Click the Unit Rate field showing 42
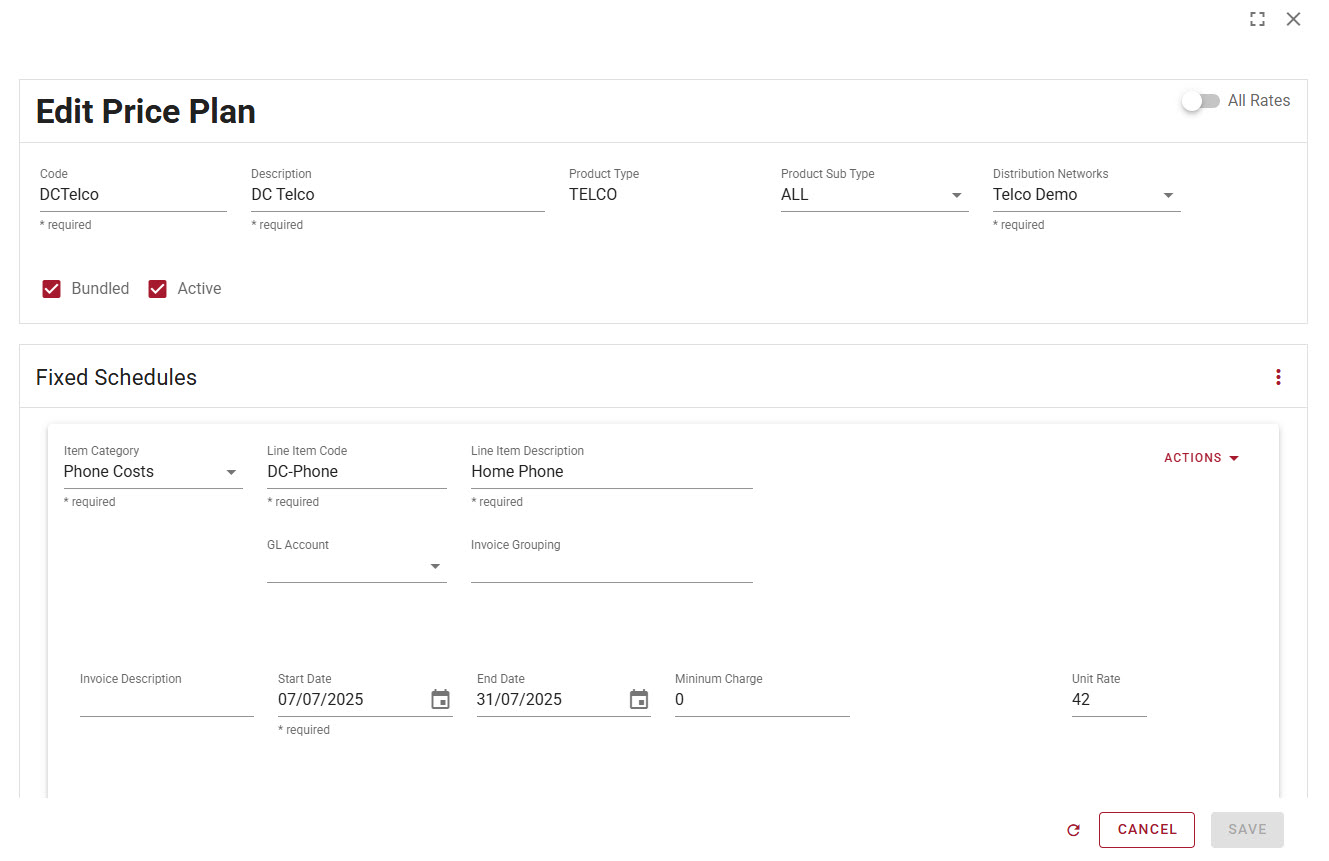The image size is (1329, 861). 1109,700
